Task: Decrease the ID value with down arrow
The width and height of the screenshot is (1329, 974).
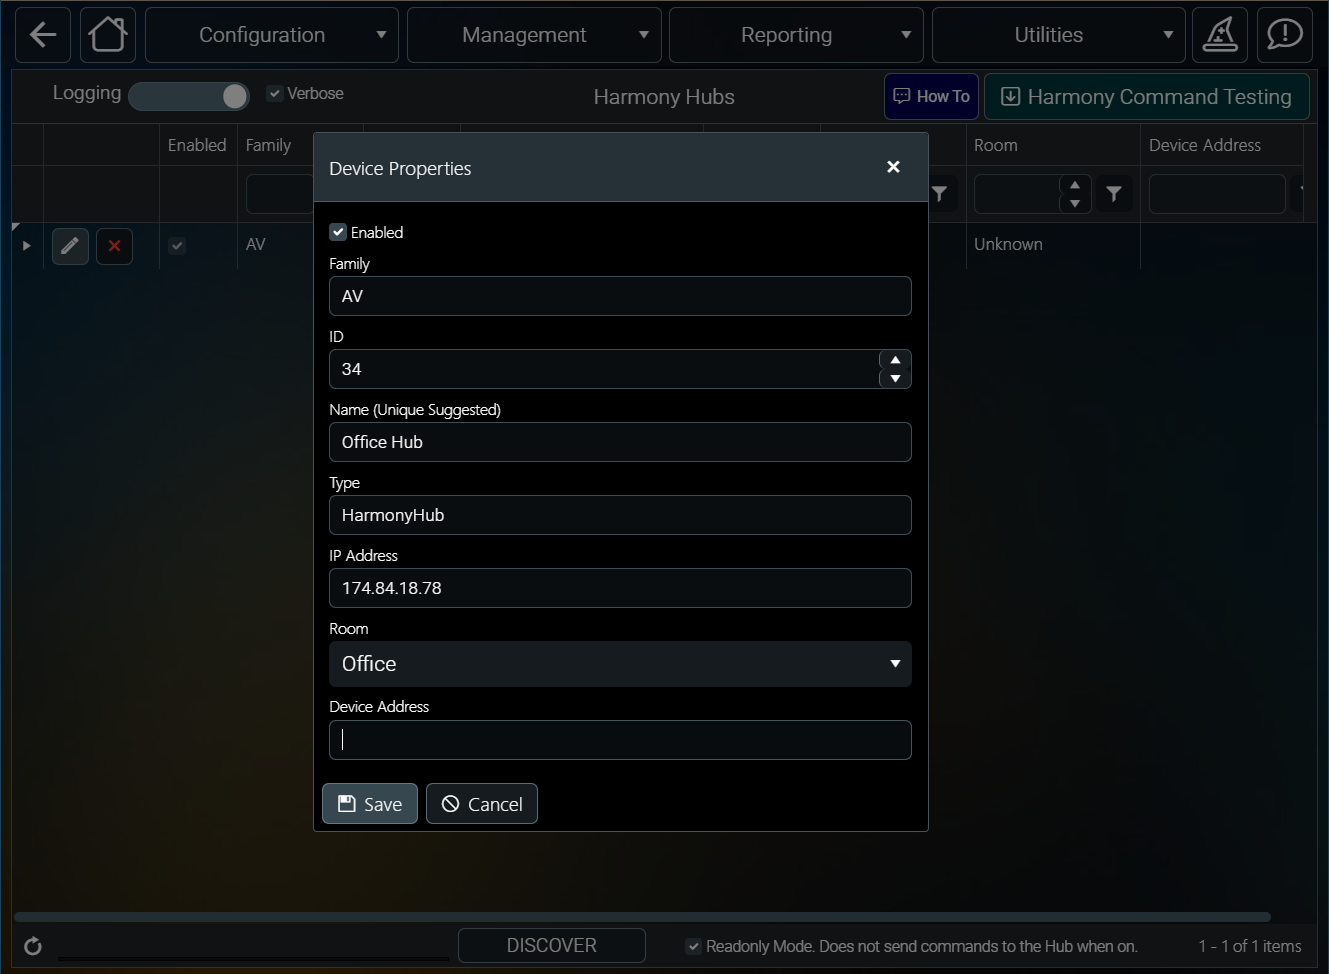Action: [895, 378]
